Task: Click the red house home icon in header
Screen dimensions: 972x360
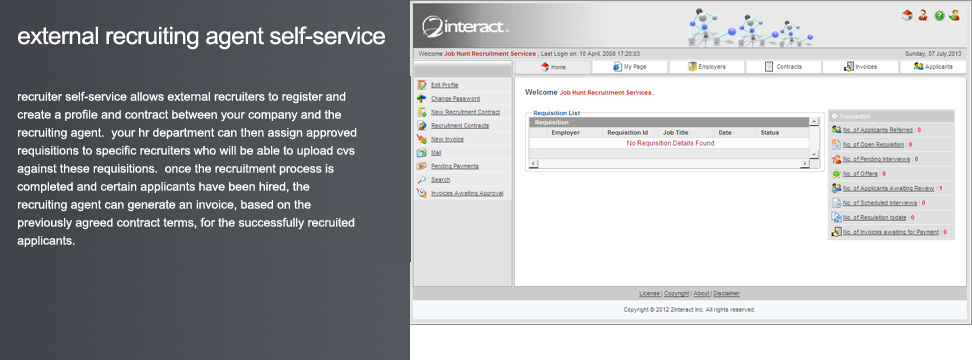Action: 907,16
